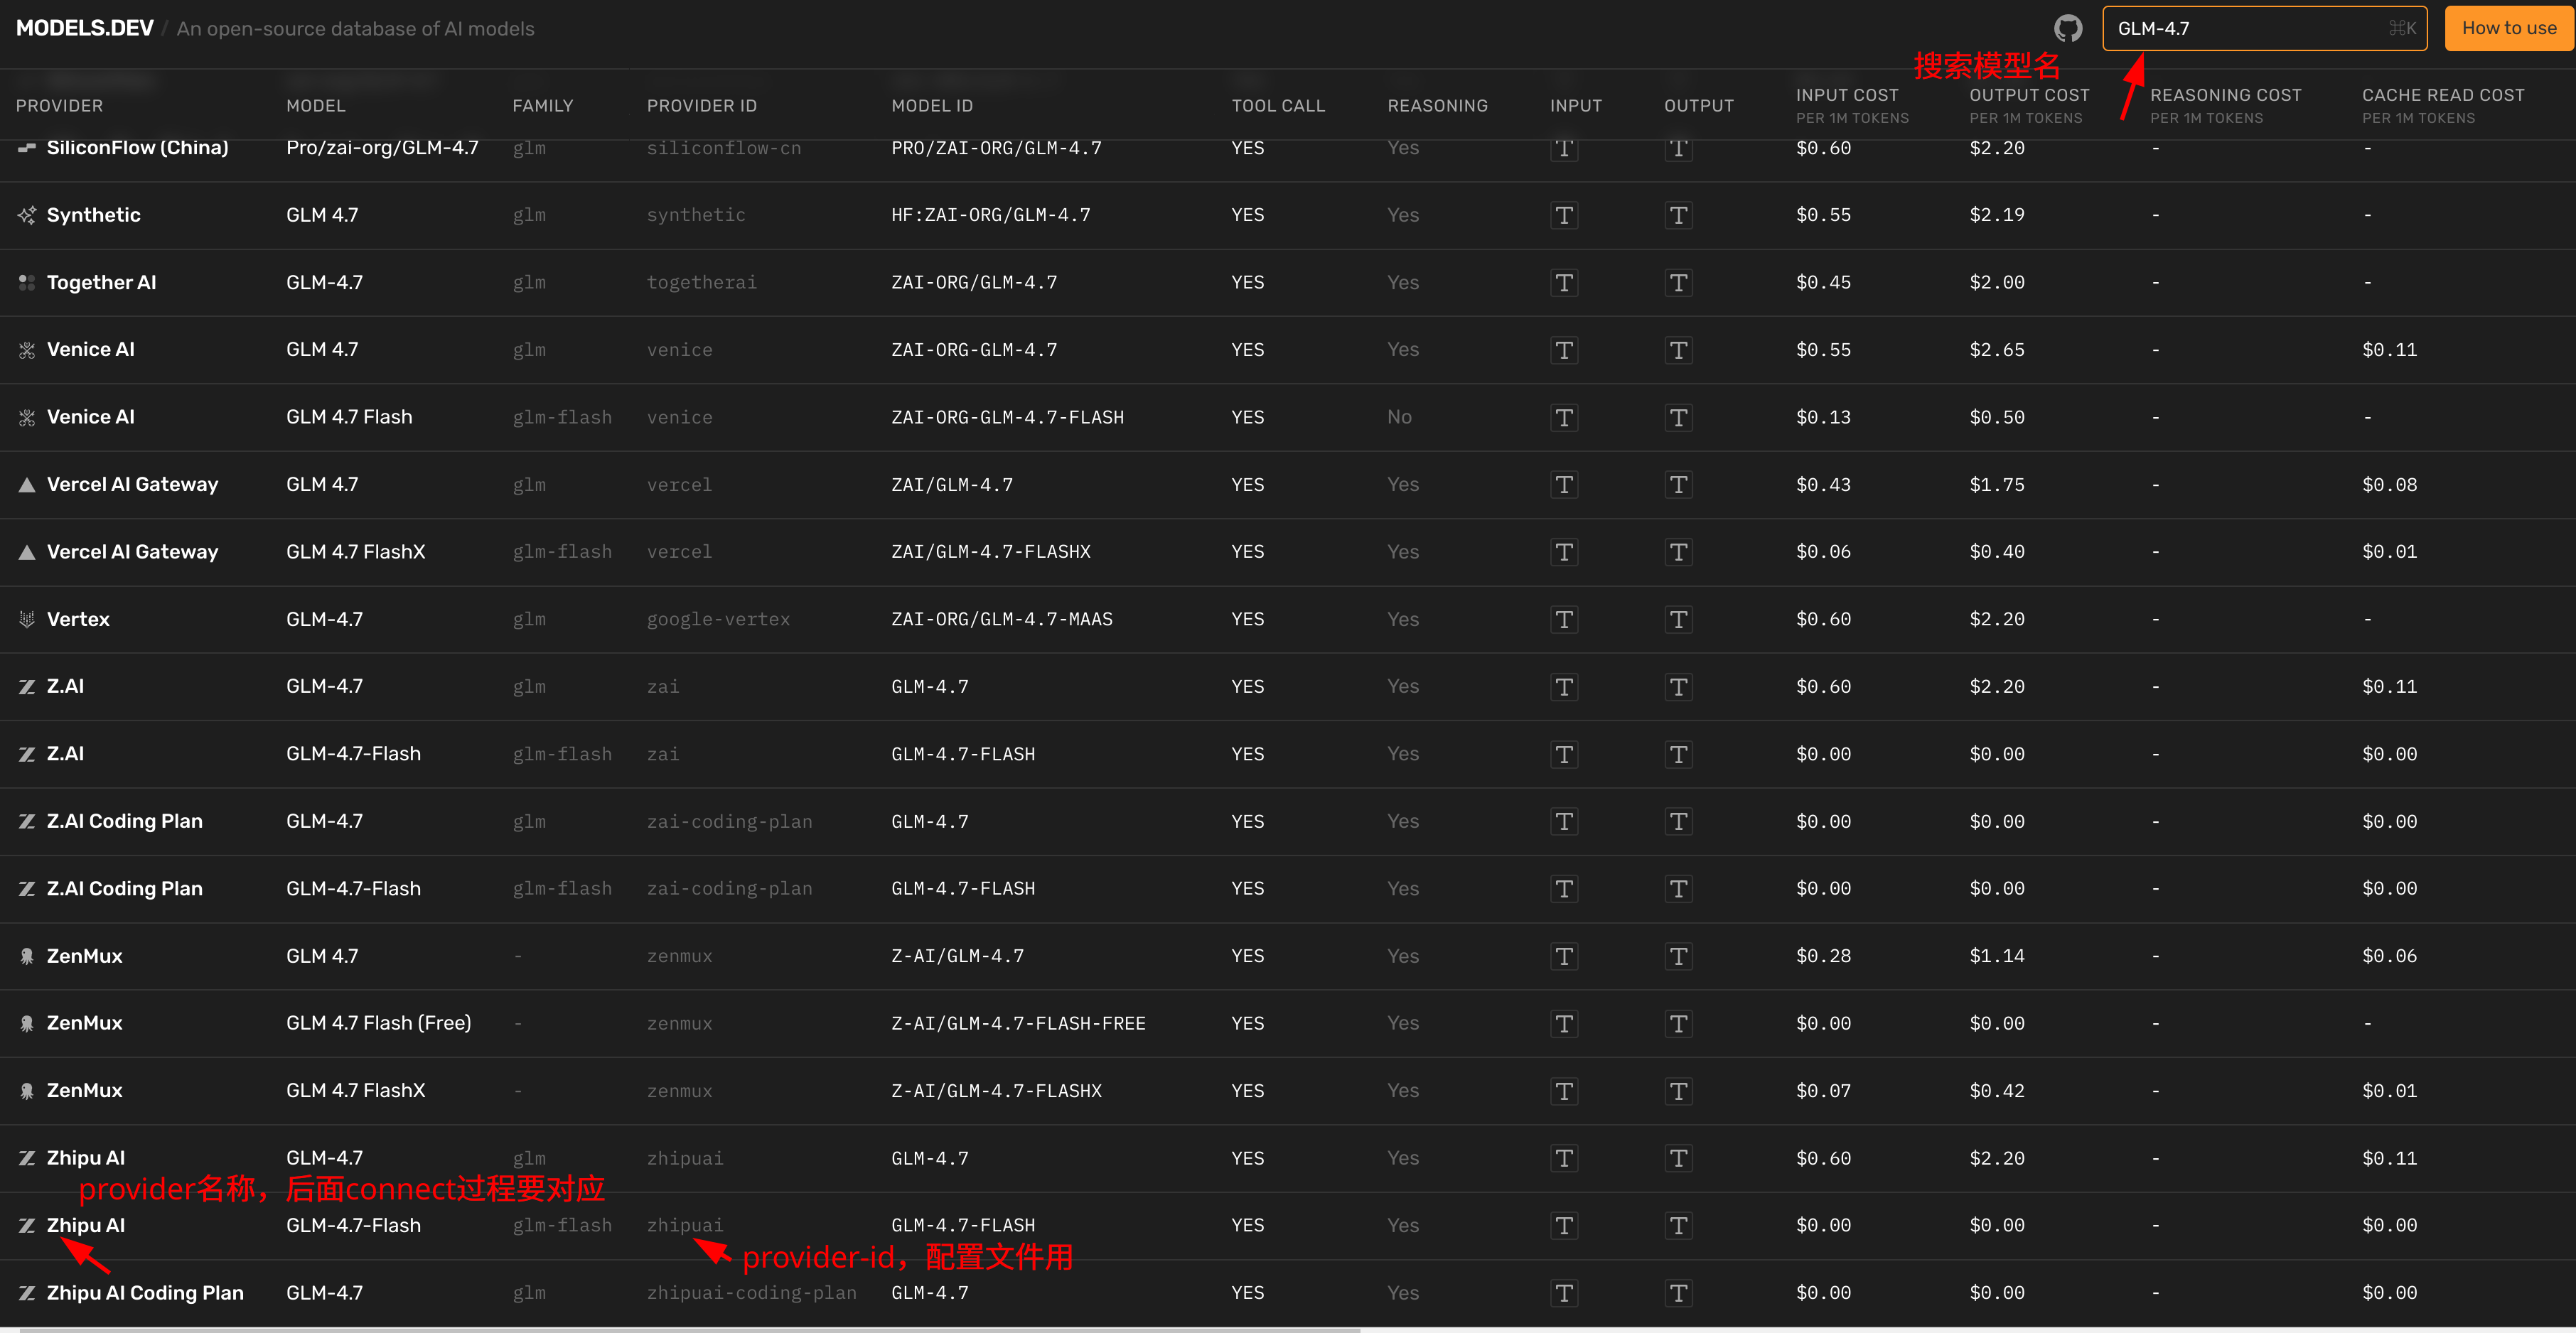Click text output modality icon in Vertex row
This screenshot has height=1333, width=2576.
click(x=1678, y=620)
